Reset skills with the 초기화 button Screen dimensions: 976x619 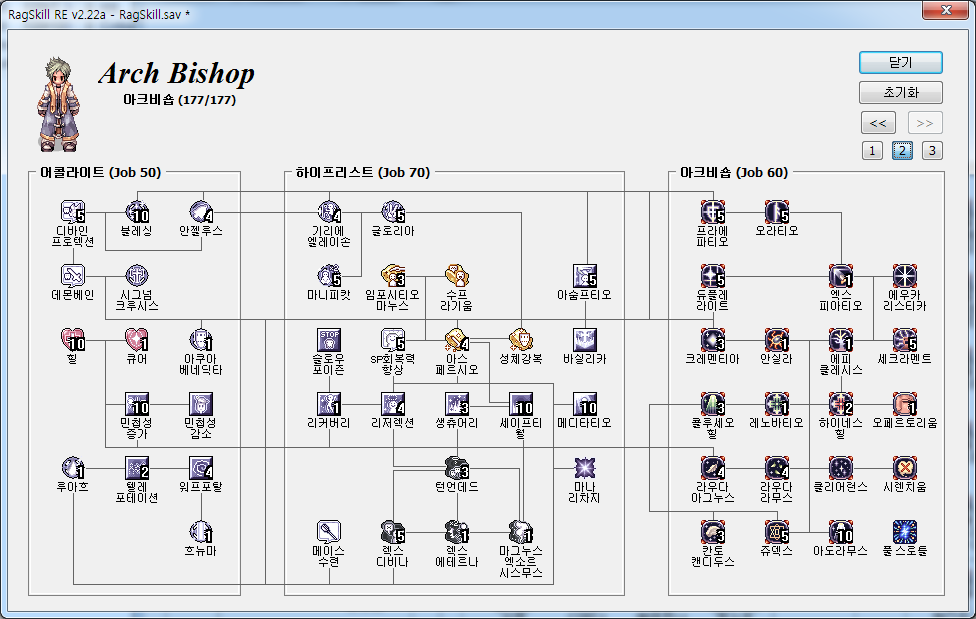[x=901, y=92]
